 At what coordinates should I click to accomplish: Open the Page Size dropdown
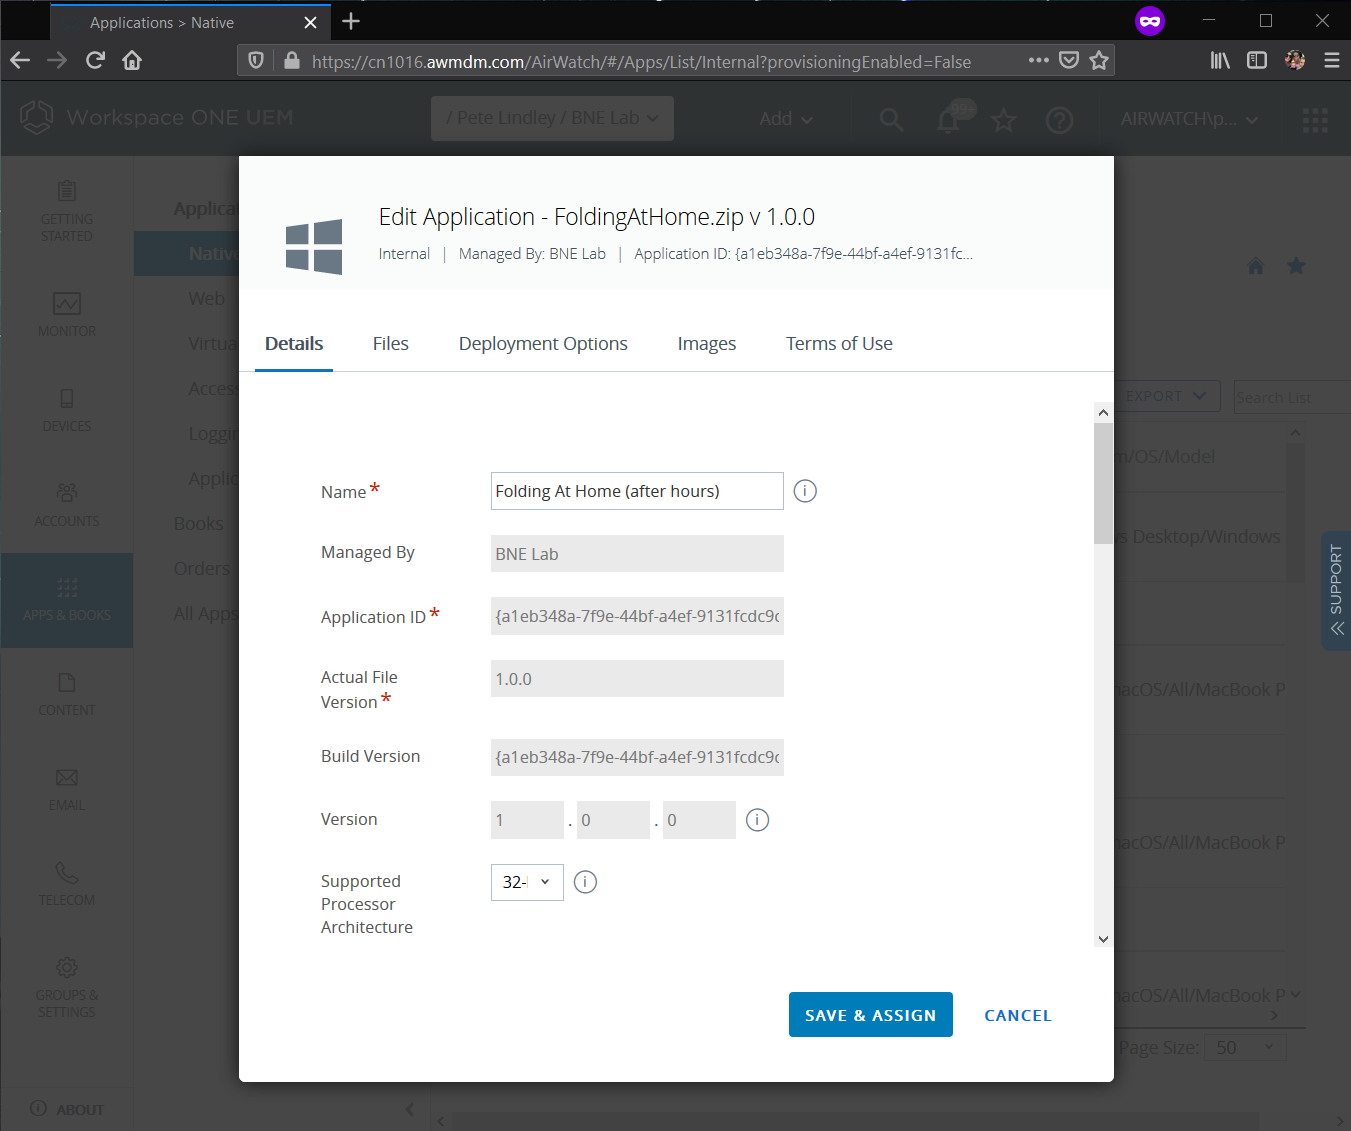pyautogui.click(x=1245, y=1048)
